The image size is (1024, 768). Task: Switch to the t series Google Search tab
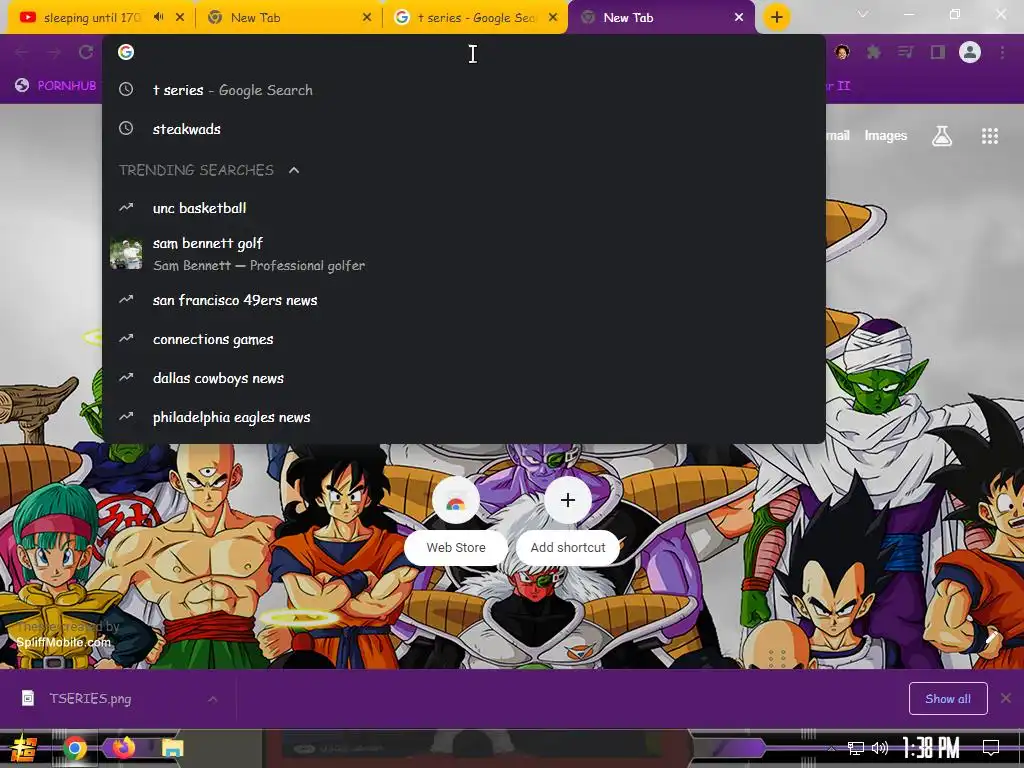(x=475, y=18)
